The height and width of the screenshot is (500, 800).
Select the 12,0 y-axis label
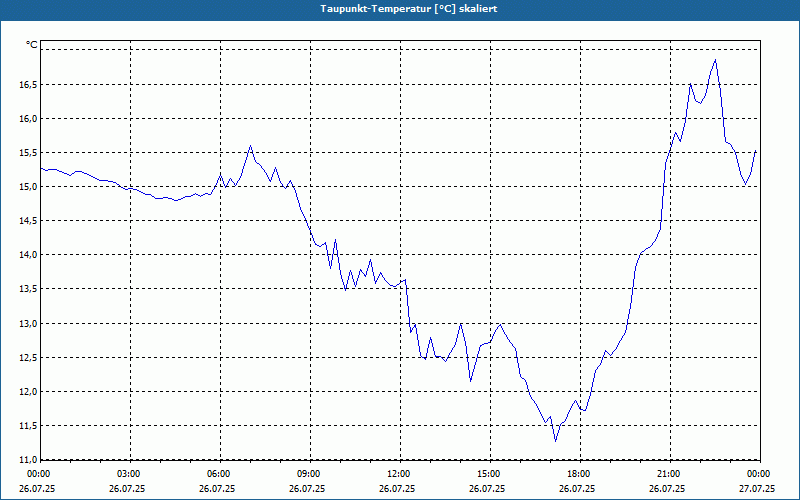[29, 392]
